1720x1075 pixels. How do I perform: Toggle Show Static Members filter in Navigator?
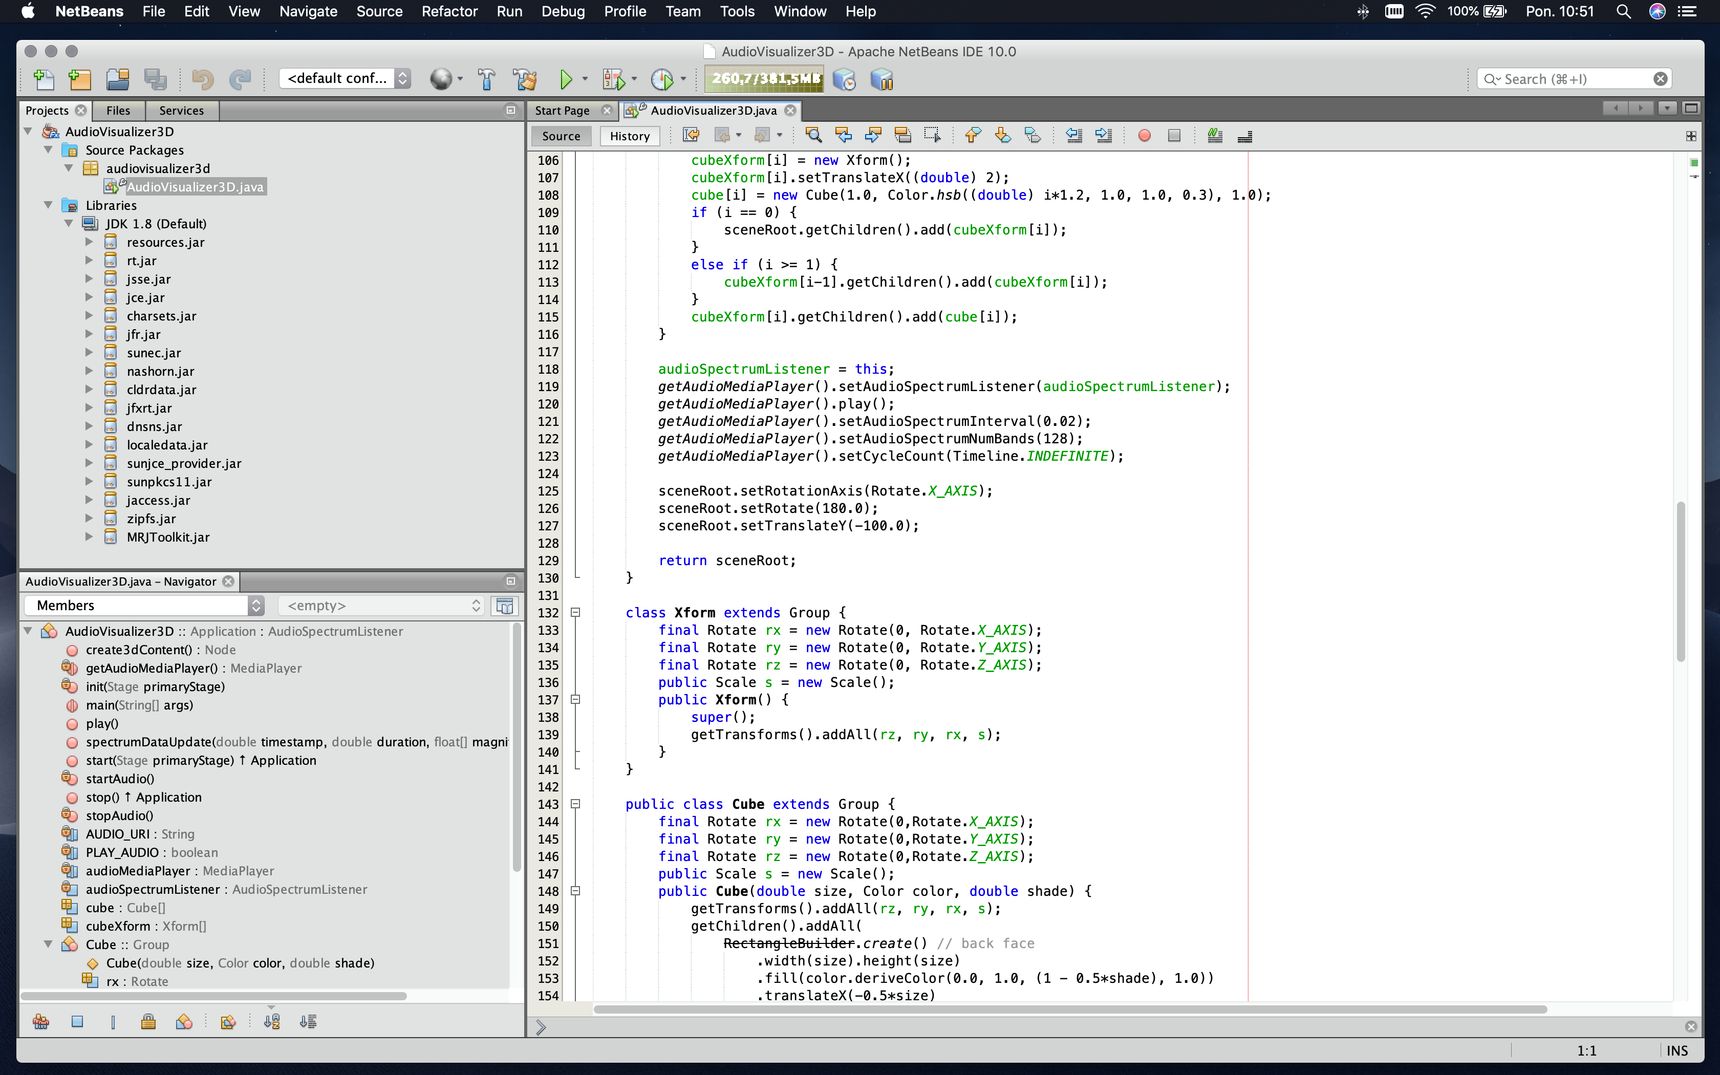[113, 1021]
